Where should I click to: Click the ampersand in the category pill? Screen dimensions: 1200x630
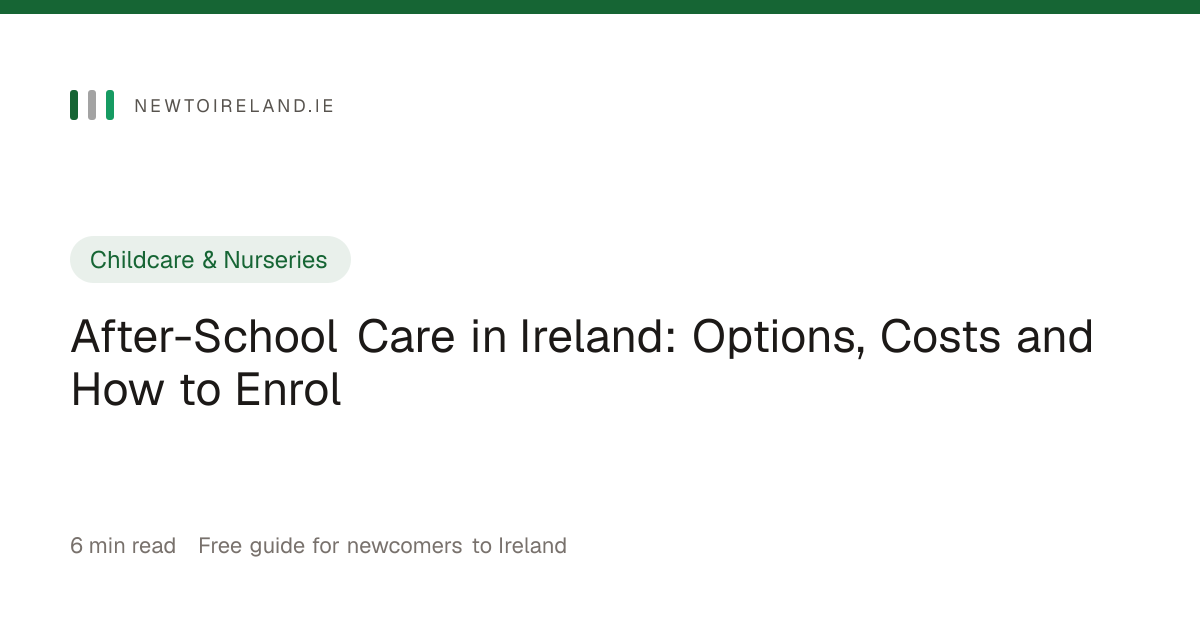tap(209, 260)
